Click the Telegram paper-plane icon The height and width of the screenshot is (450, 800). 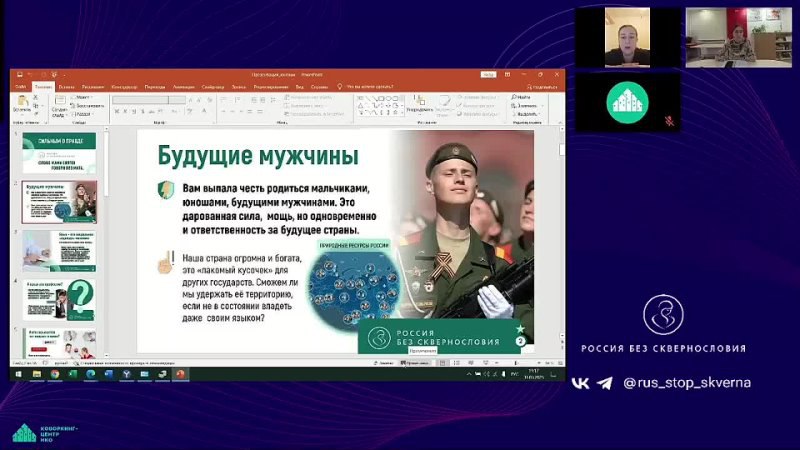pyautogui.click(x=605, y=383)
